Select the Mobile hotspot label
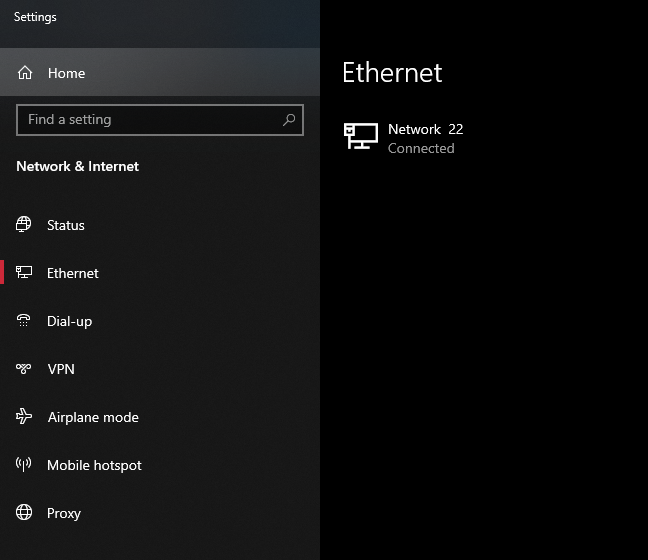This screenshot has height=560, width=648. 94,465
